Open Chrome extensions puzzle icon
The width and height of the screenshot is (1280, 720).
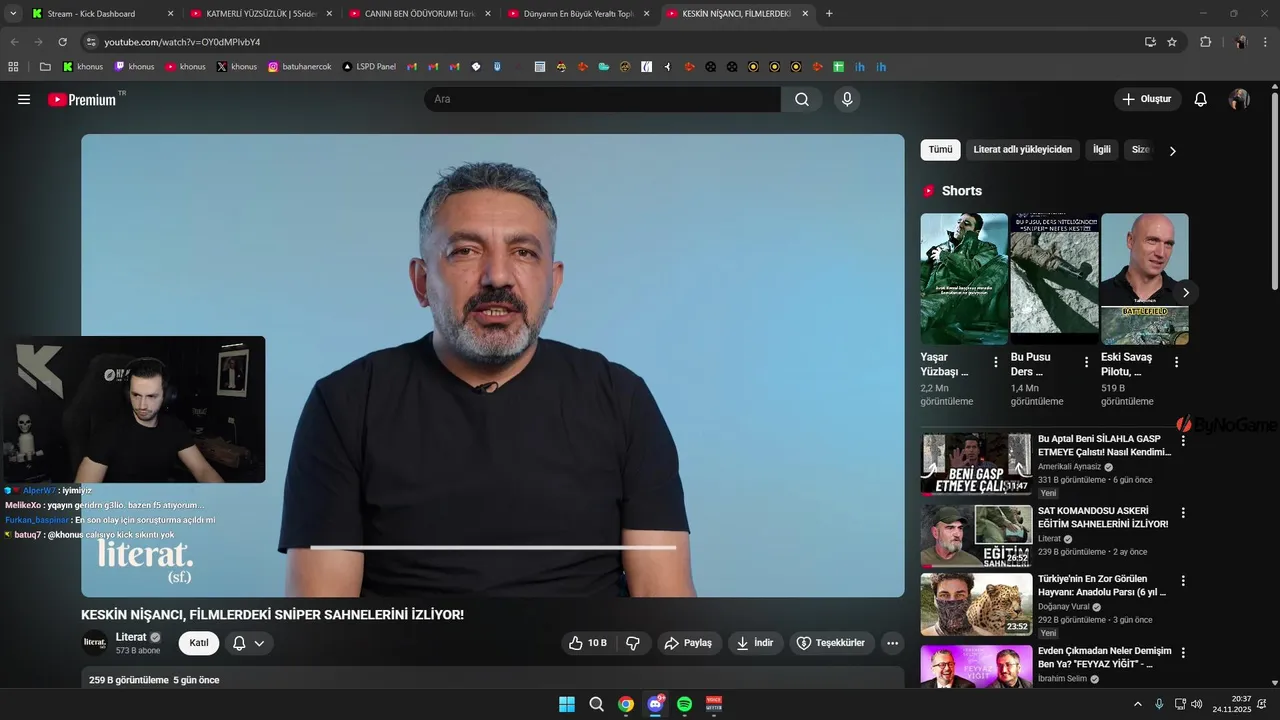pos(1205,42)
